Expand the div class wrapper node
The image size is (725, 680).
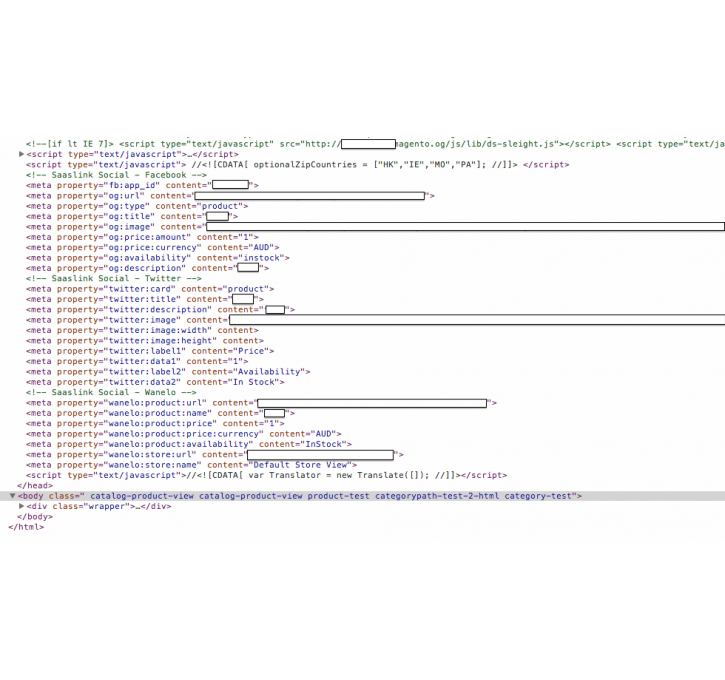[x=21, y=506]
